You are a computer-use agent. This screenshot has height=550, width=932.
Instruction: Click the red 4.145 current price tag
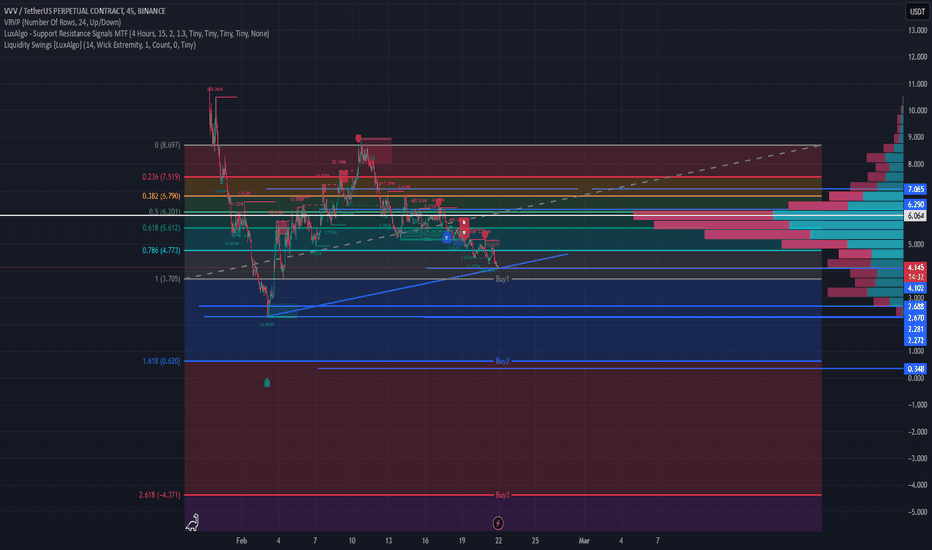tap(915, 267)
